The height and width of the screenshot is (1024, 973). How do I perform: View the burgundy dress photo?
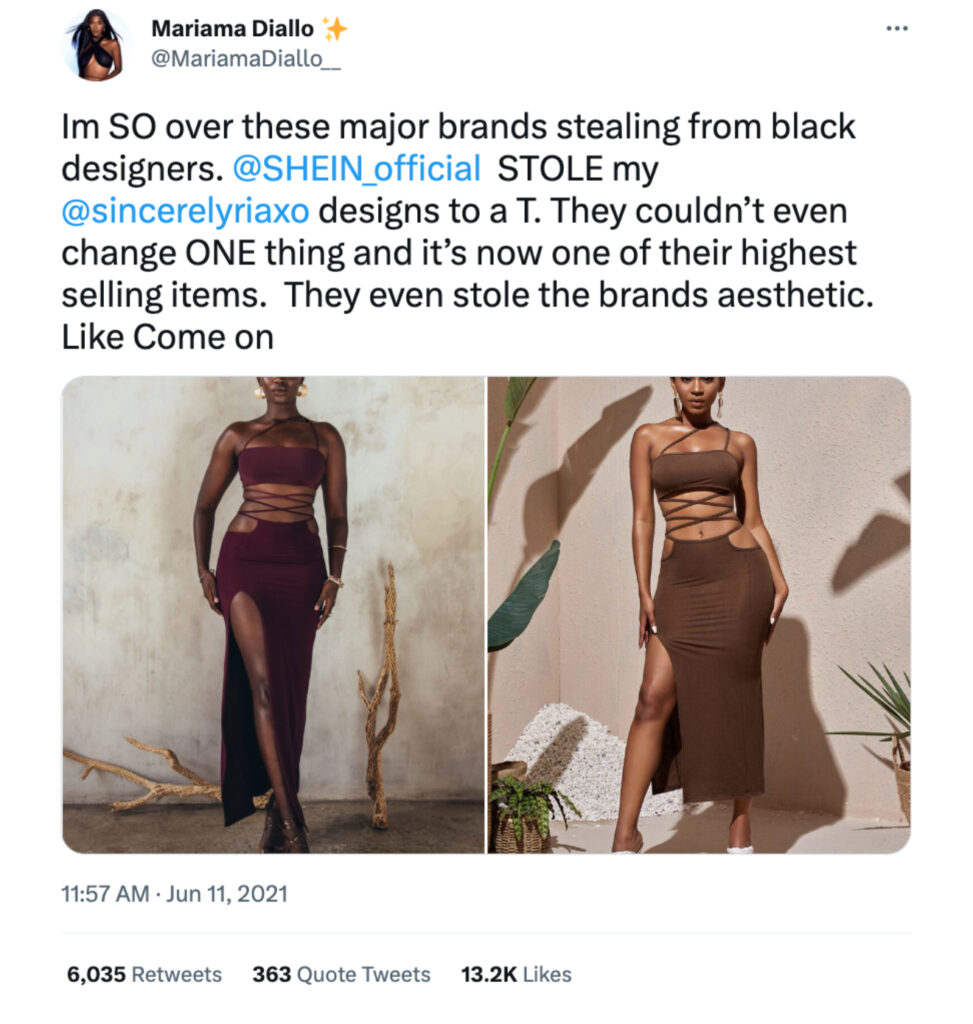tap(274, 615)
